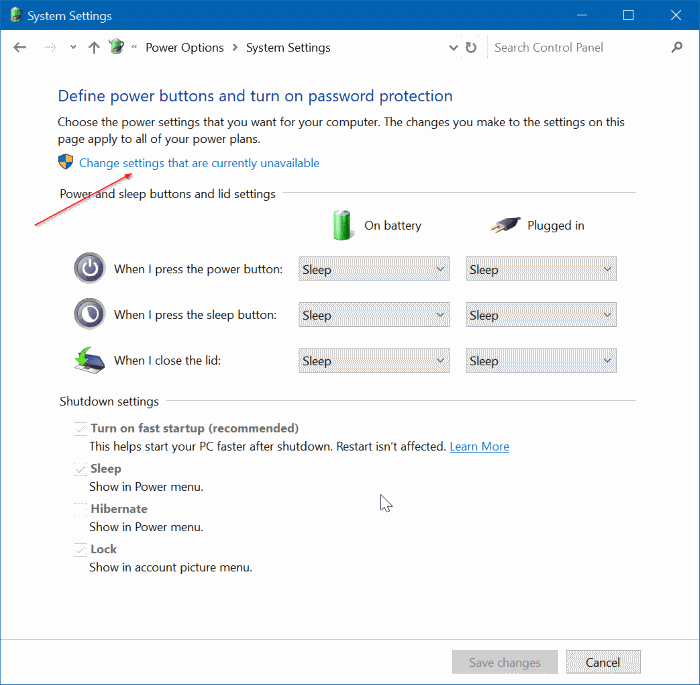Go up one level with up arrow
Screen dimensions: 700x685
coord(94,47)
